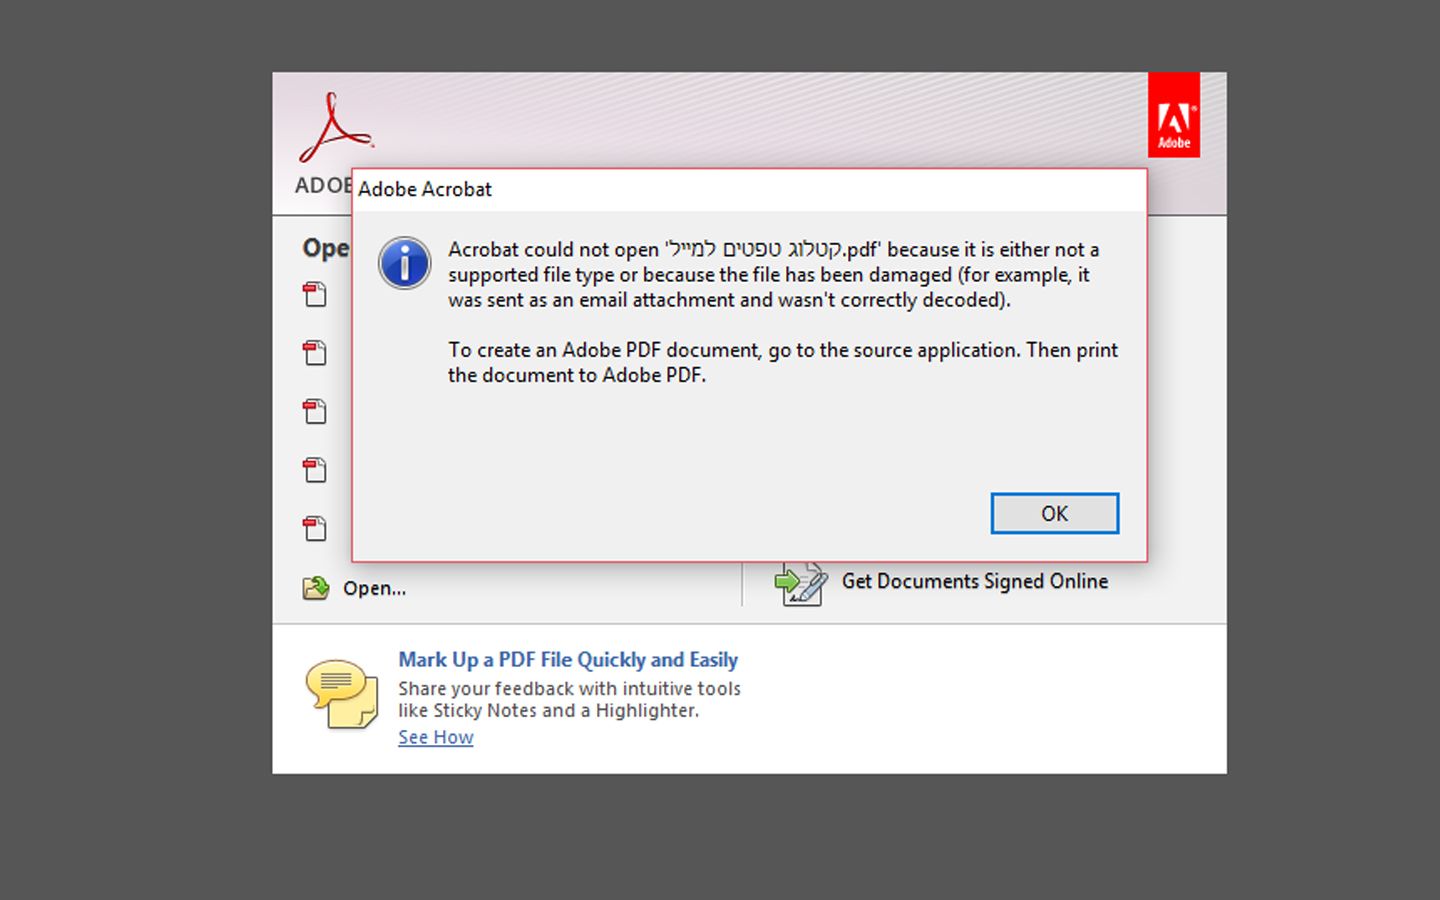This screenshot has width=1440, height=900.
Task: Open the fourth recent PDF file icon
Action: (315, 470)
